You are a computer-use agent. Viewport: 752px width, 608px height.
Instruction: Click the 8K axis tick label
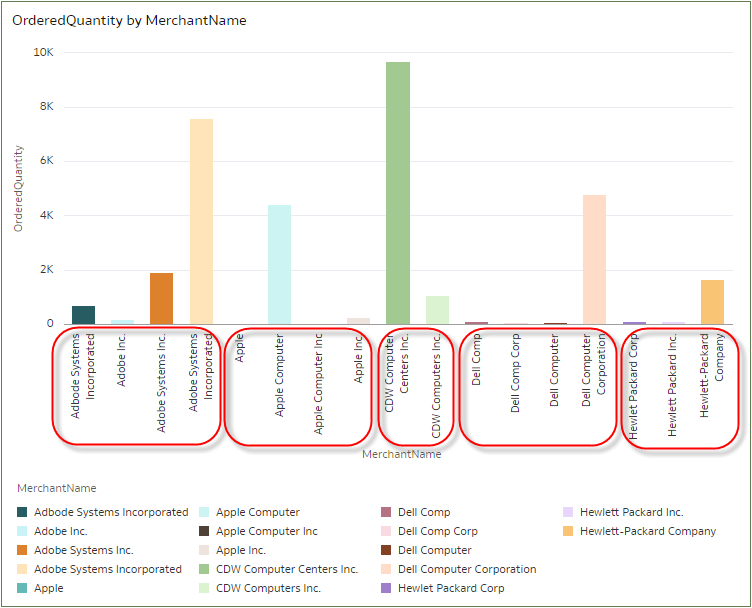[47, 106]
